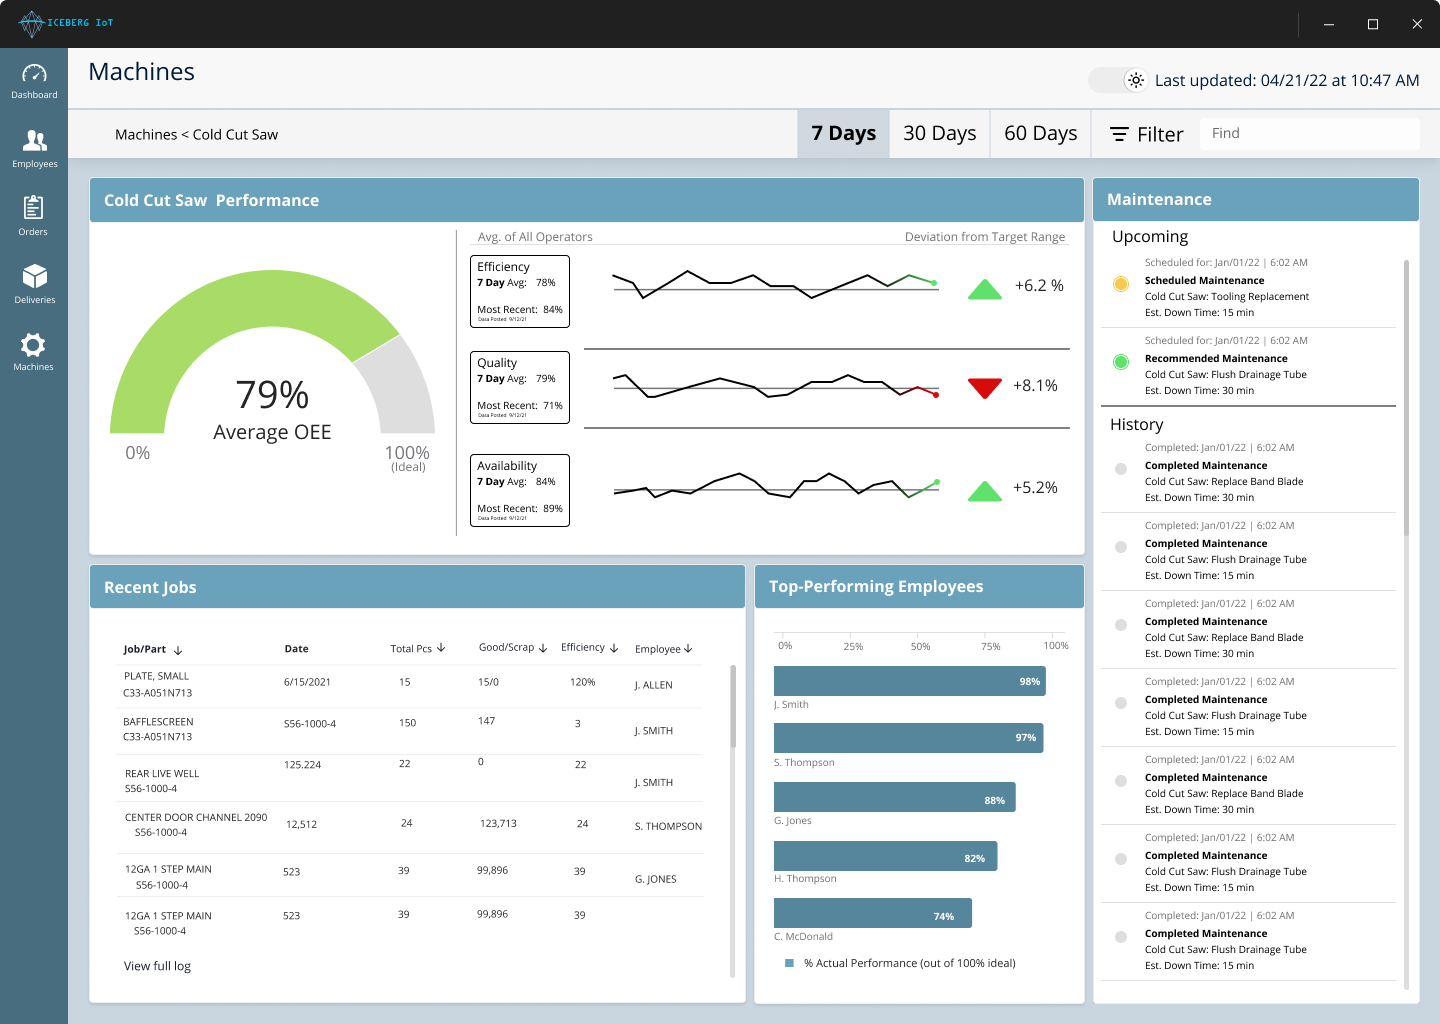
Task: Open View full log link
Action: [157, 966]
